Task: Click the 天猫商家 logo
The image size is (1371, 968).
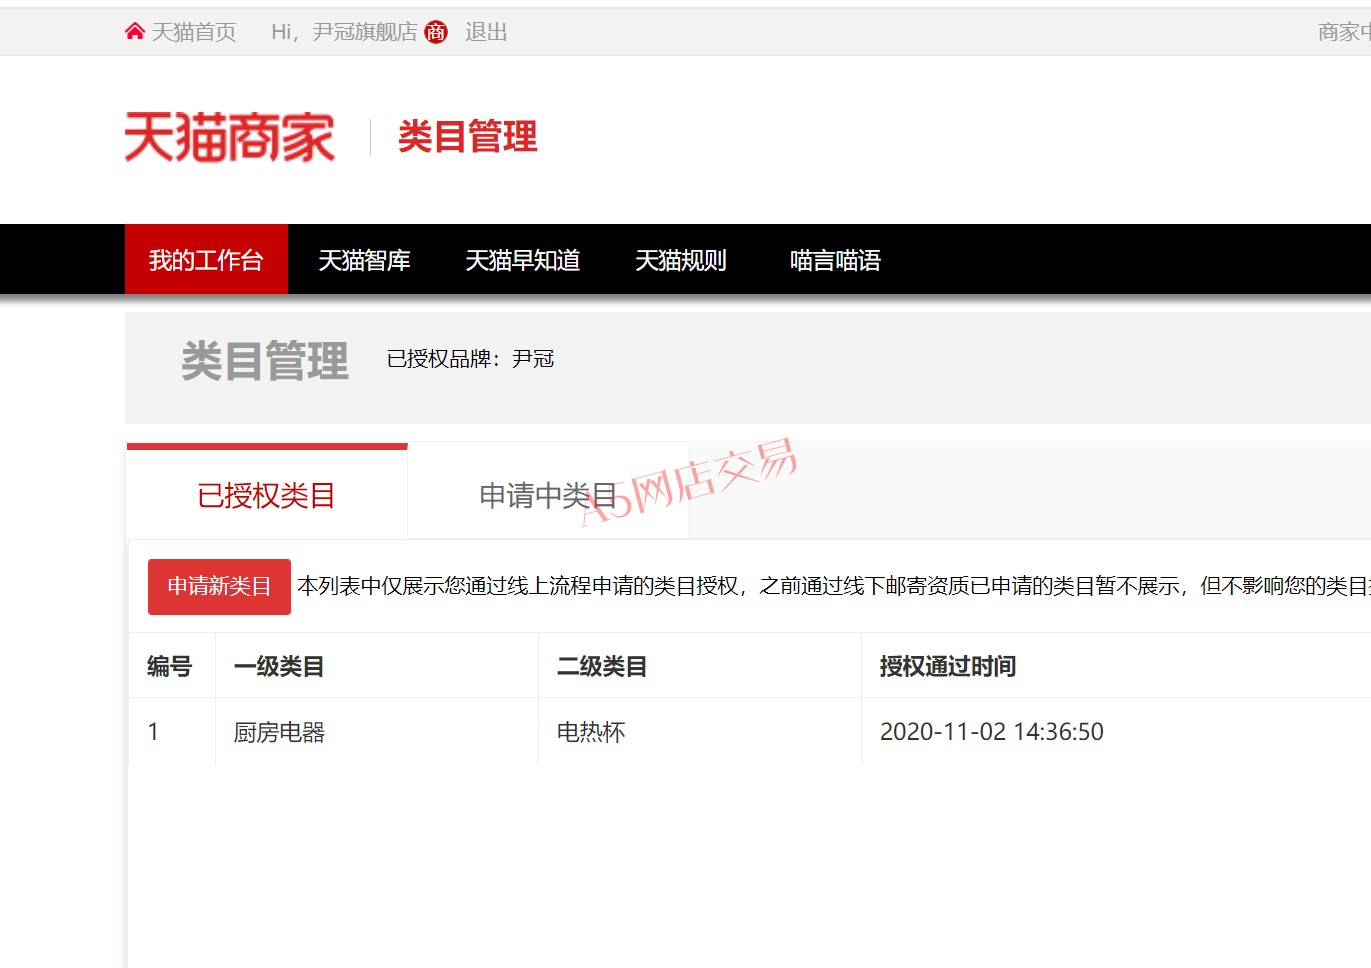Action: (229, 137)
